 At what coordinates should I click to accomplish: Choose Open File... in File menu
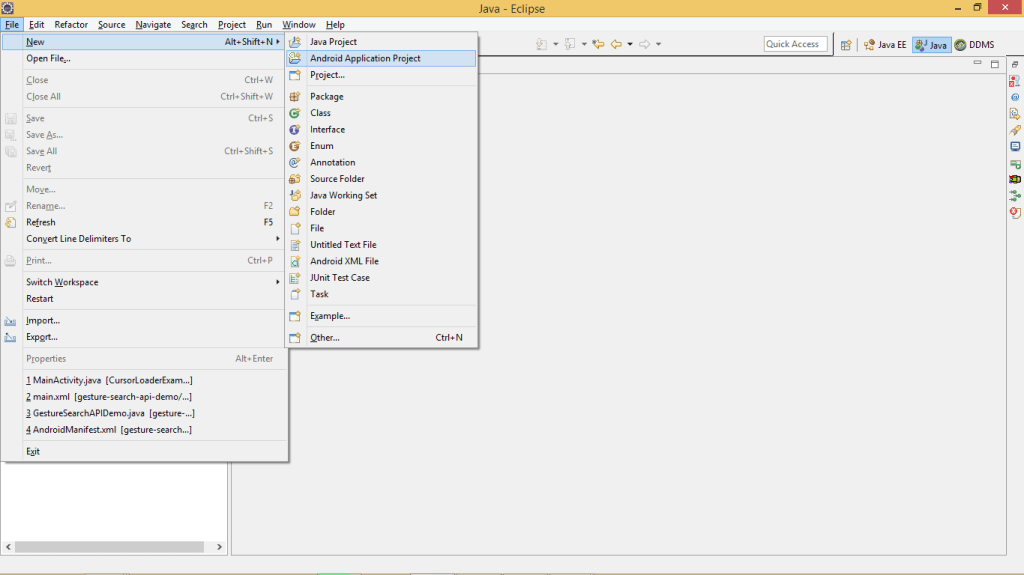coord(144,58)
